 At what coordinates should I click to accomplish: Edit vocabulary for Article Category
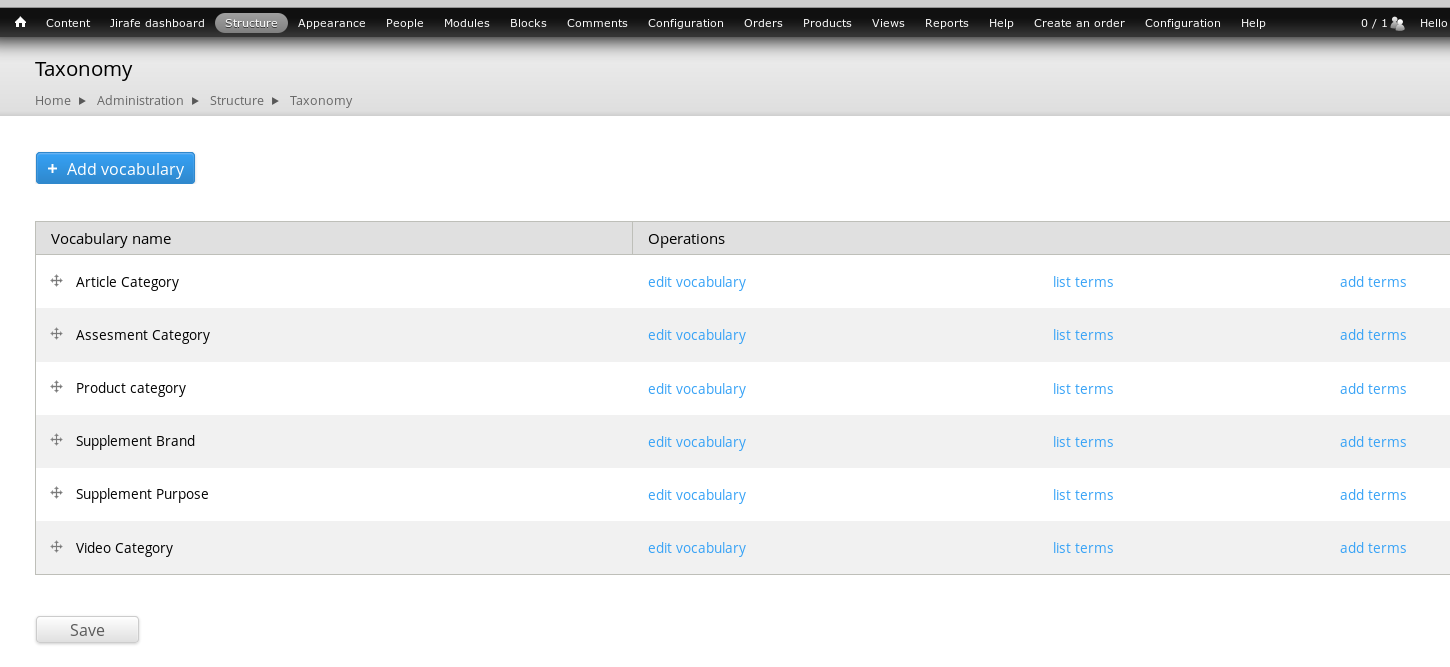click(x=697, y=282)
